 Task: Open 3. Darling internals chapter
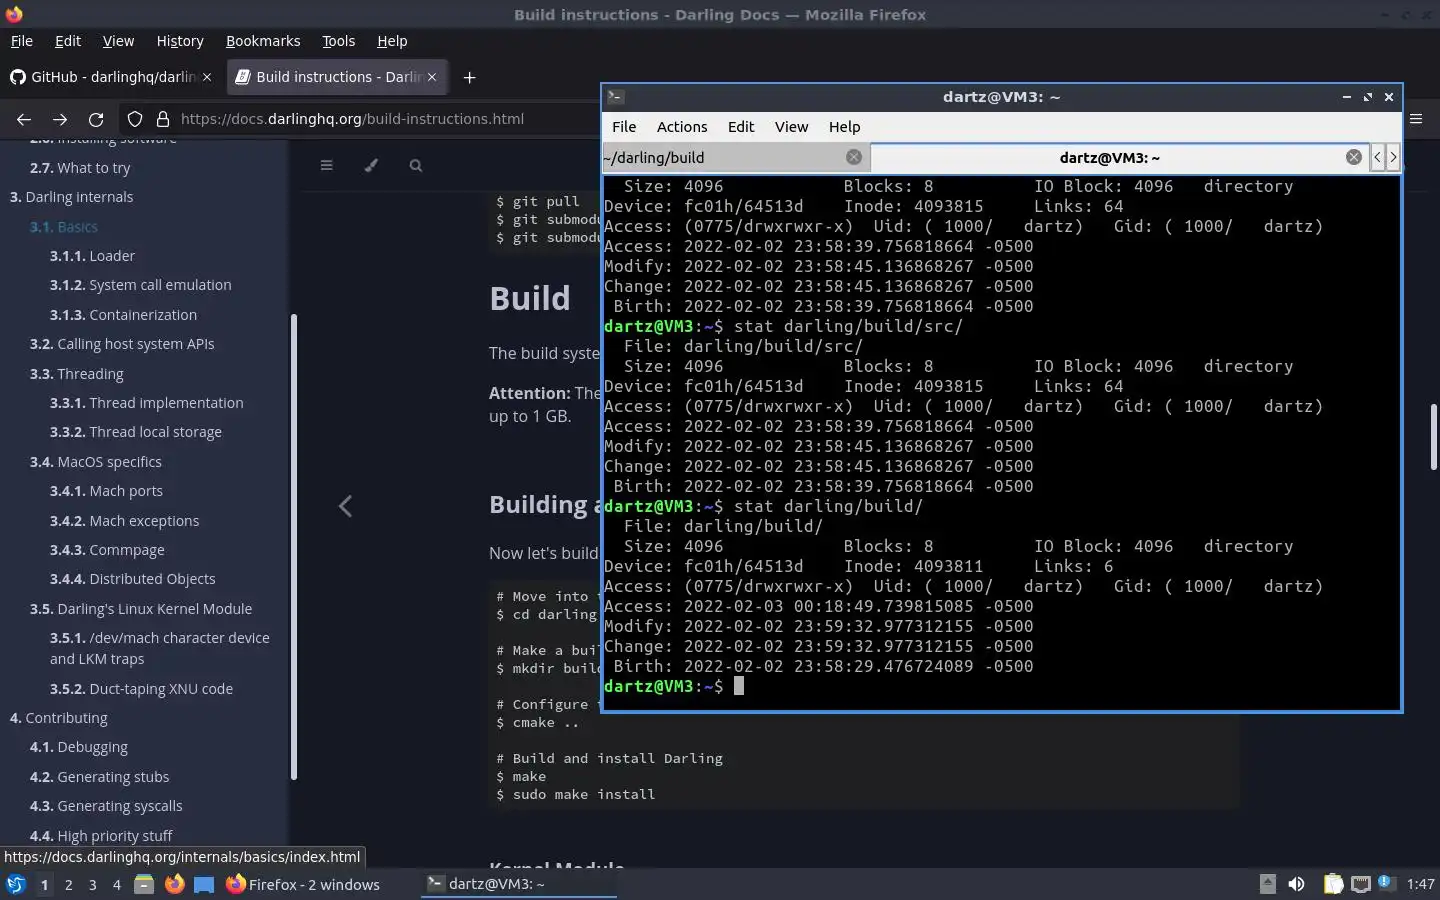click(x=71, y=197)
